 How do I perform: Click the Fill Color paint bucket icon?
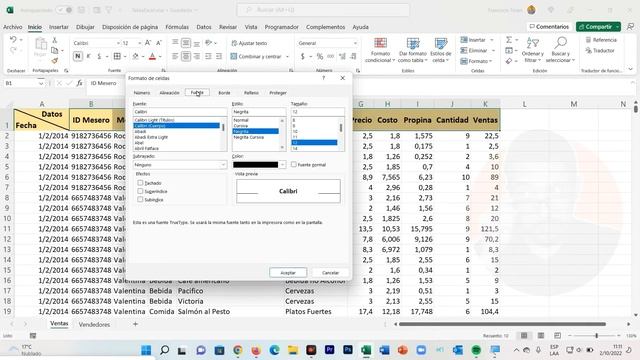(x=136, y=56)
